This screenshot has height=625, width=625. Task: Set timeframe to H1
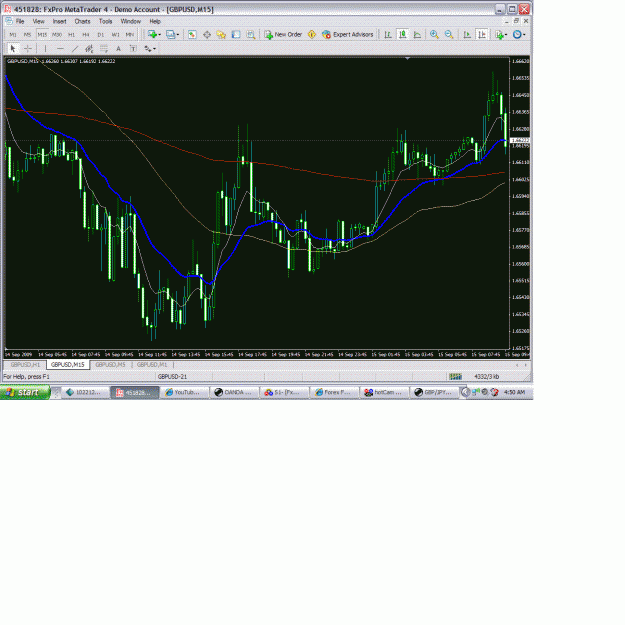[71, 35]
